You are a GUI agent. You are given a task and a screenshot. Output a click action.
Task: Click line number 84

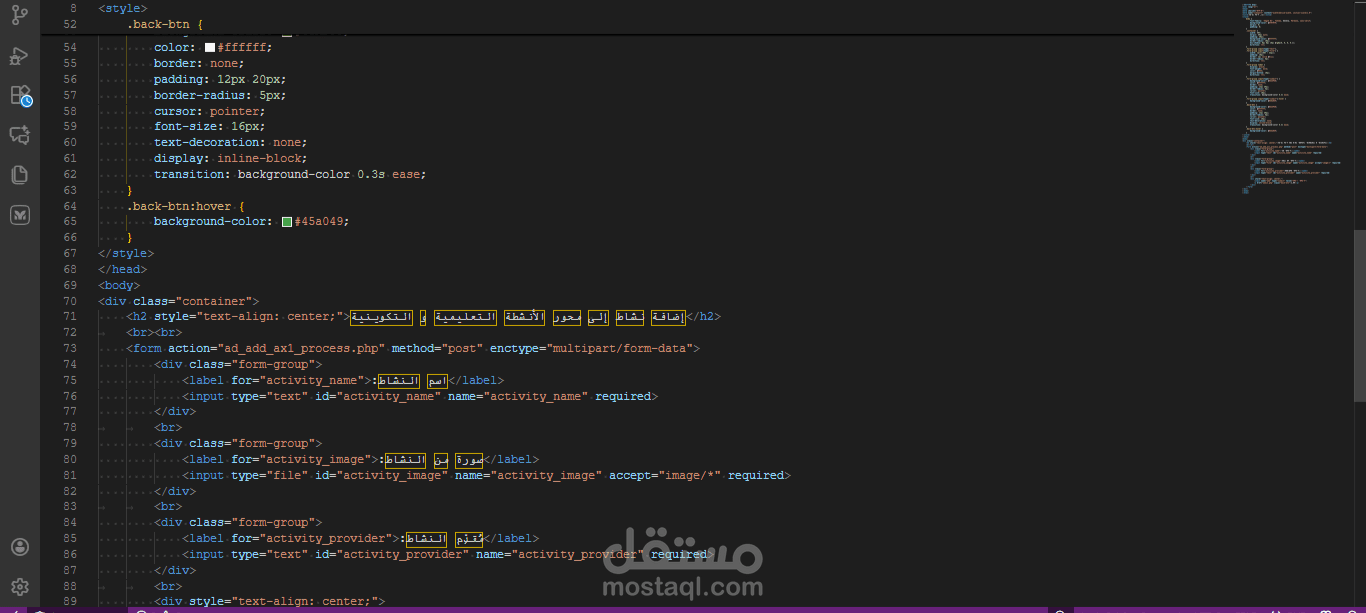[x=70, y=523]
